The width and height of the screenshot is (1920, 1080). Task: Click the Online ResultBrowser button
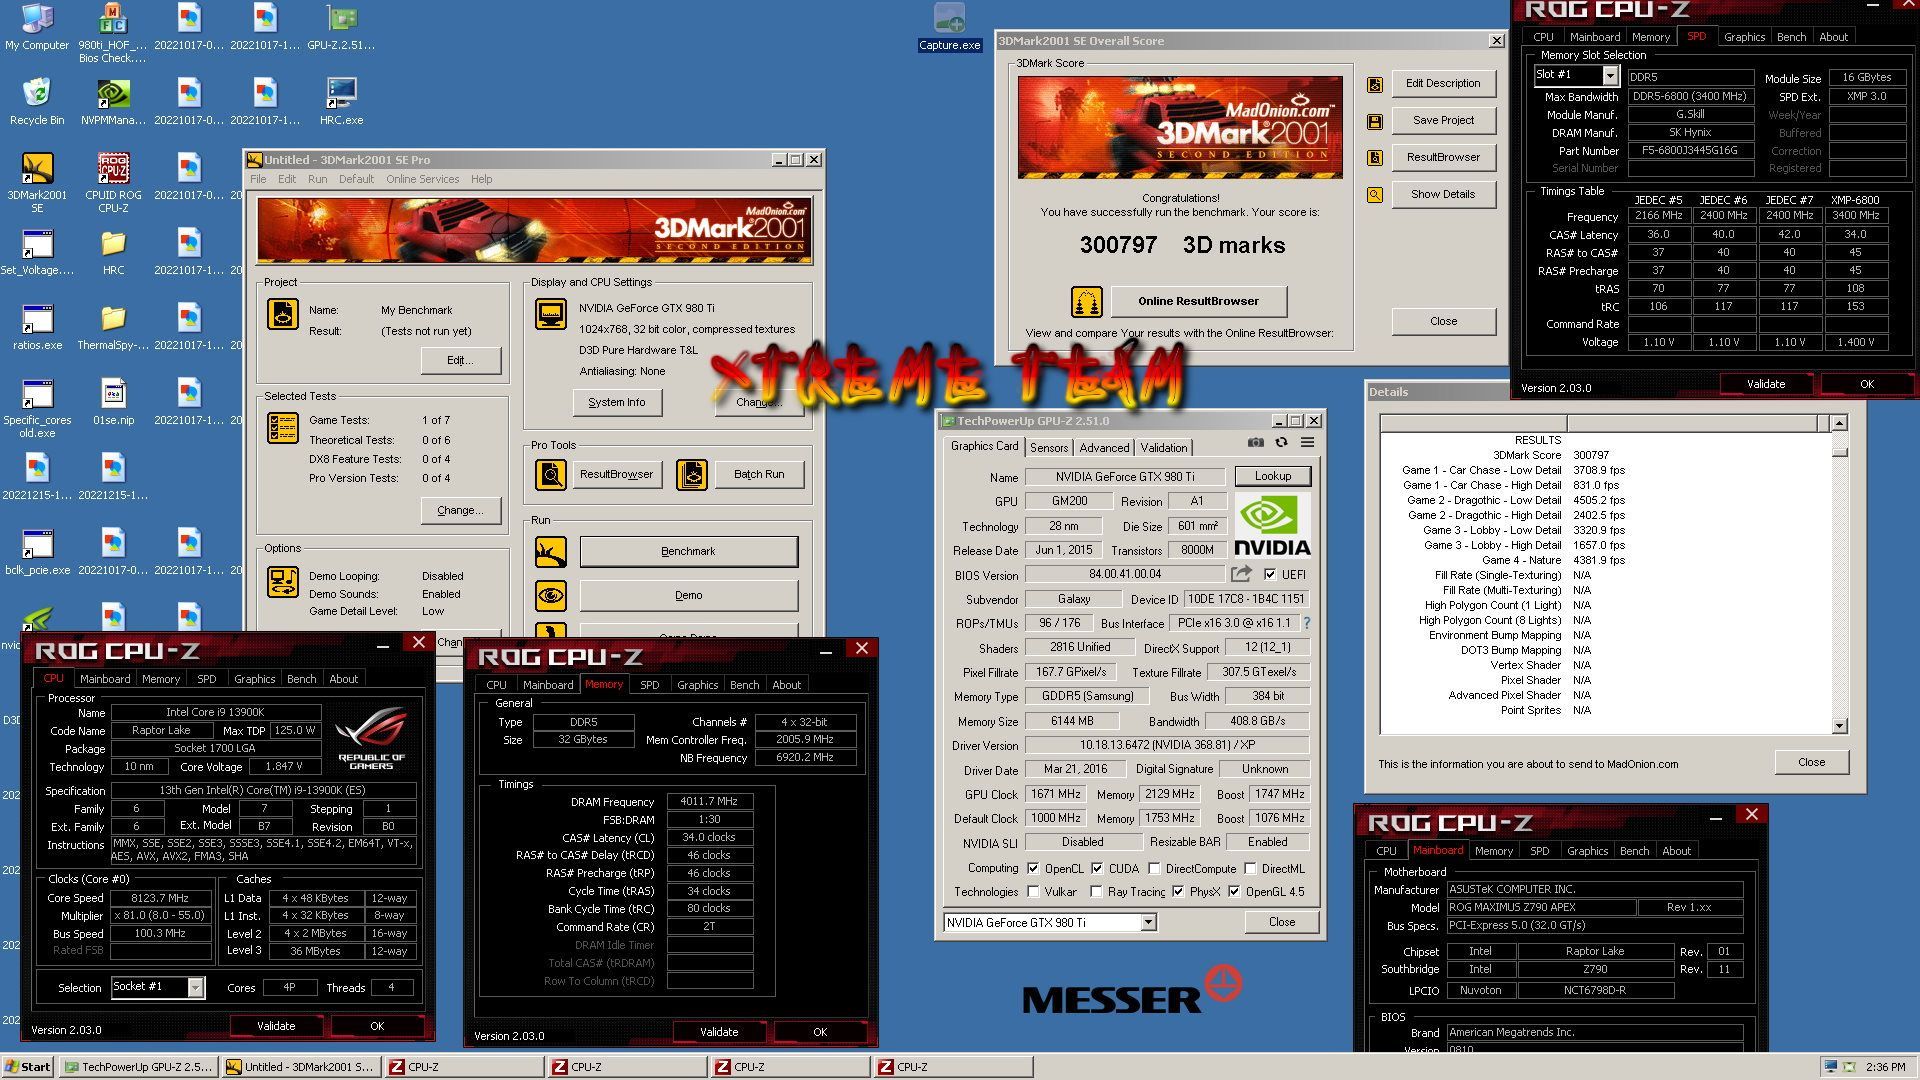click(1198, 301)
